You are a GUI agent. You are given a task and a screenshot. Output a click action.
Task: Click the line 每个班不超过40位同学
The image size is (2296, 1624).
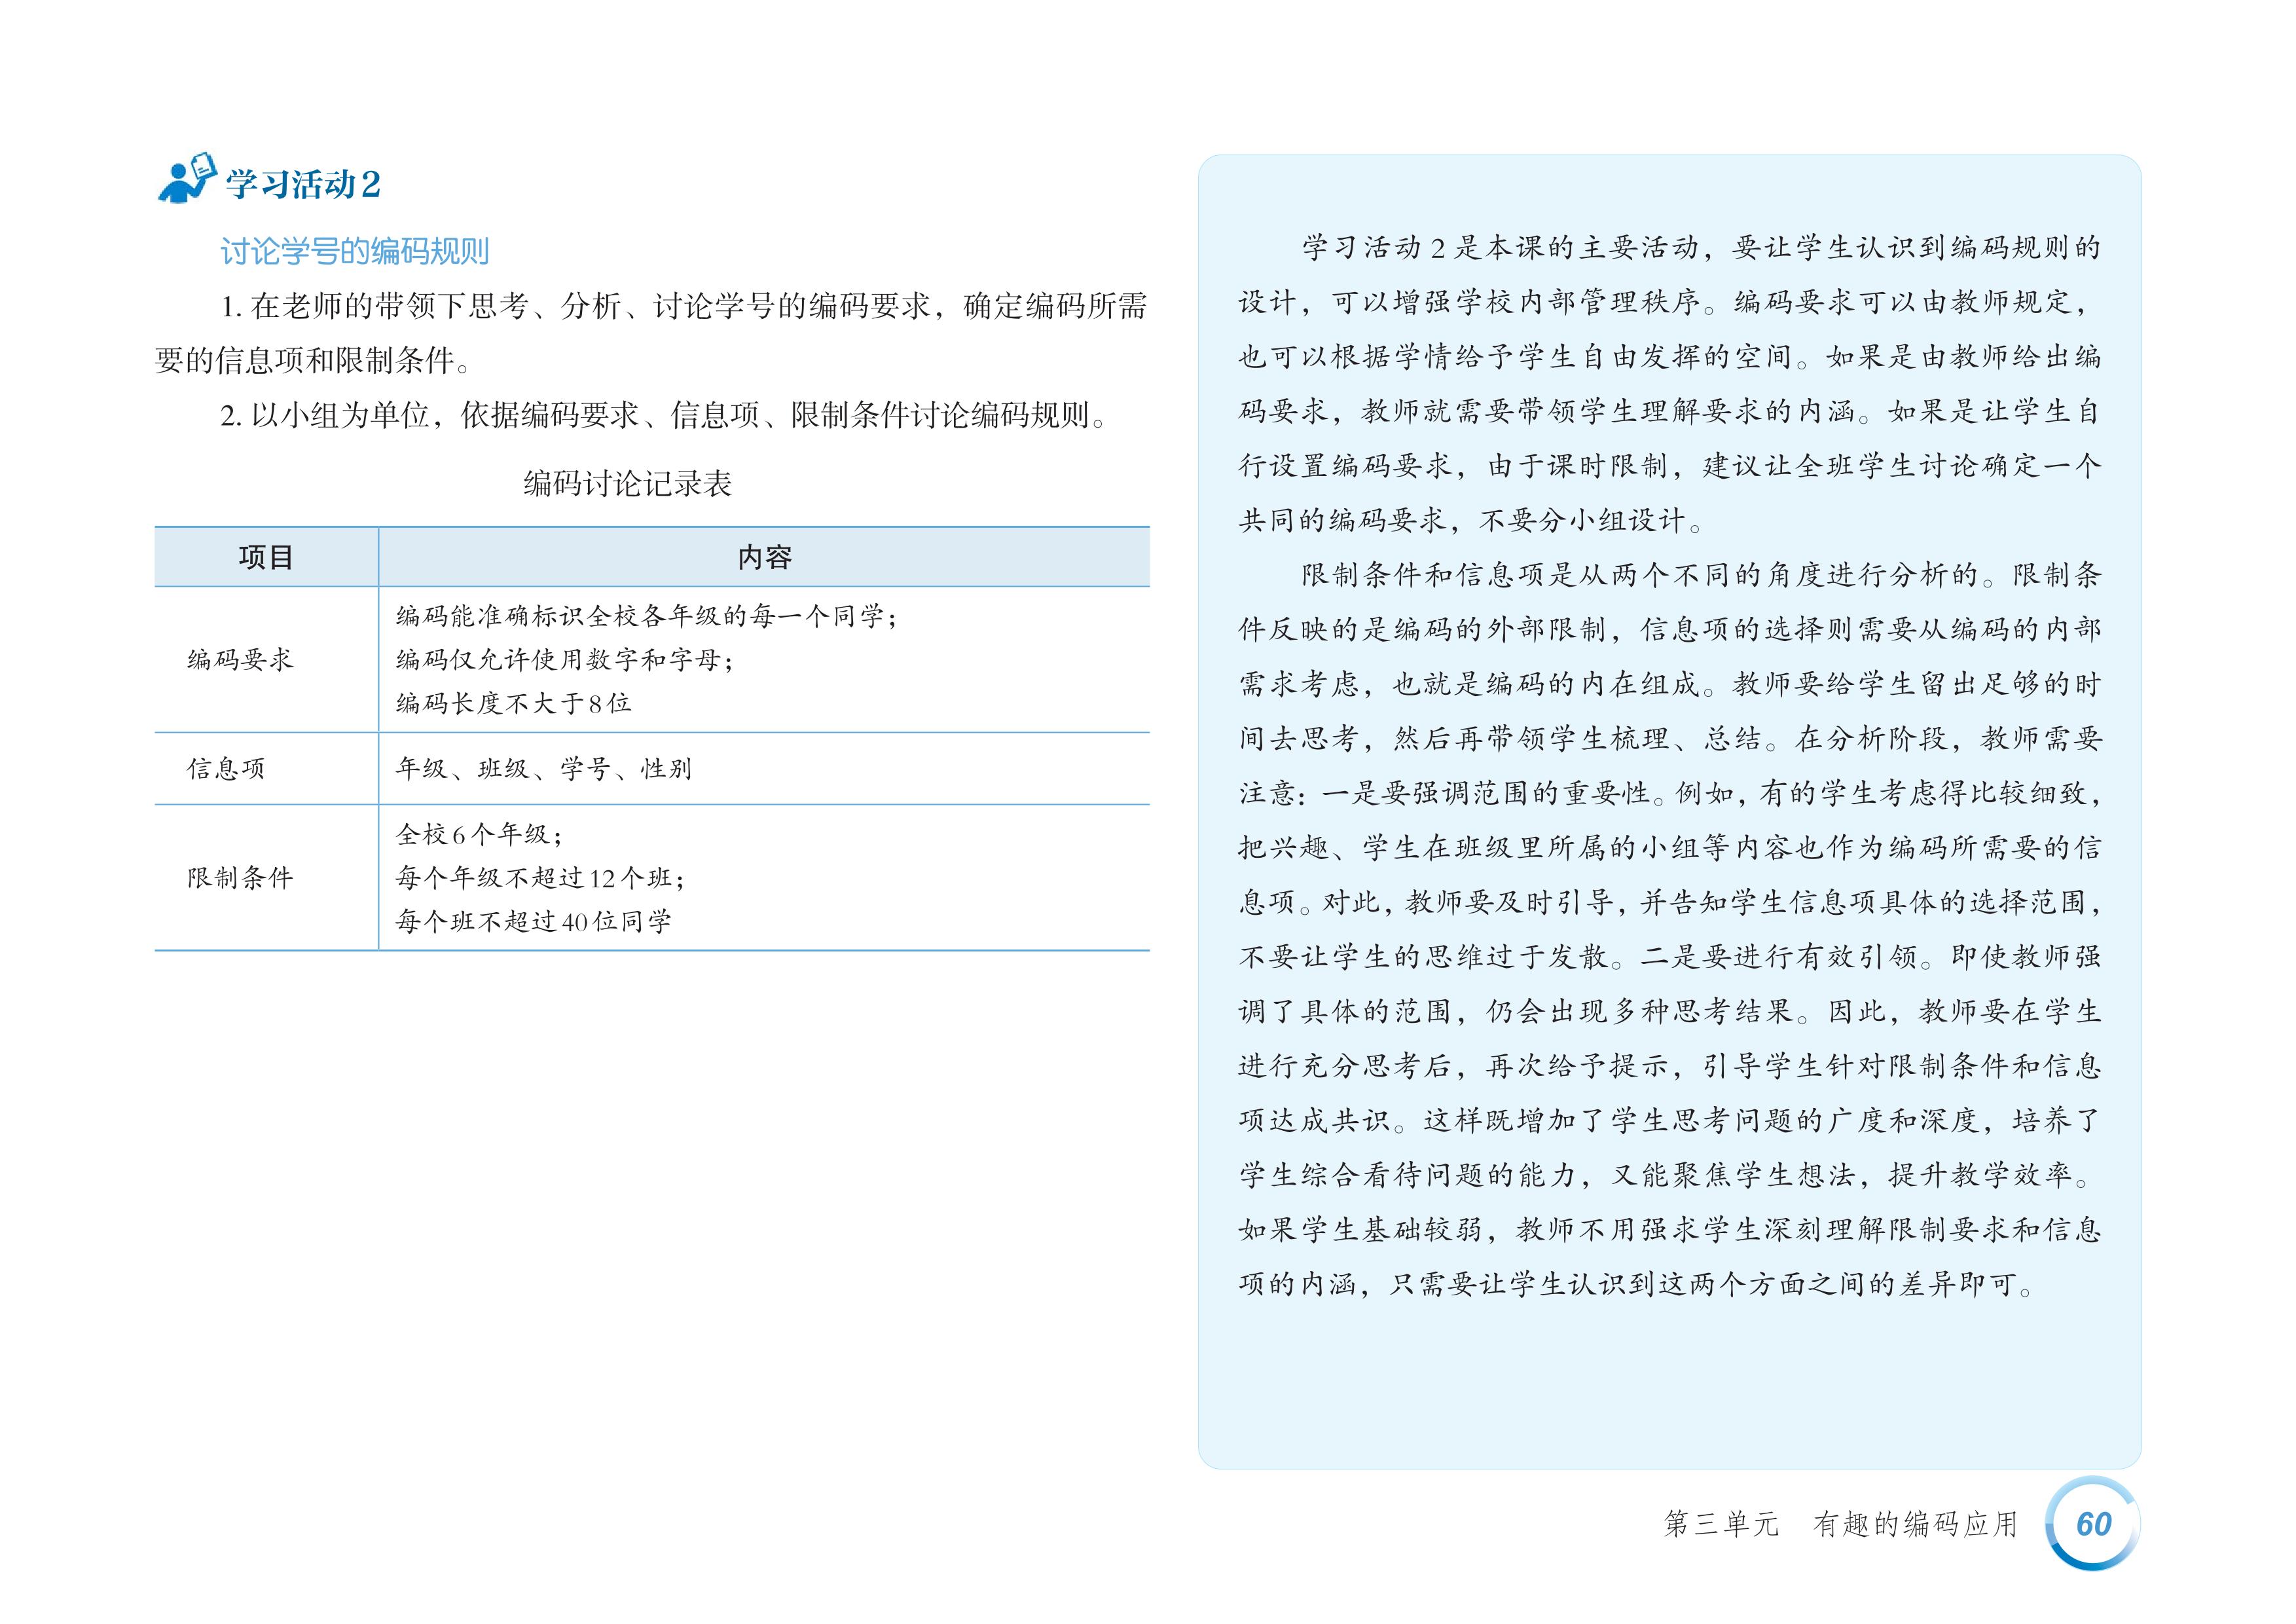(x=533, y=921)
